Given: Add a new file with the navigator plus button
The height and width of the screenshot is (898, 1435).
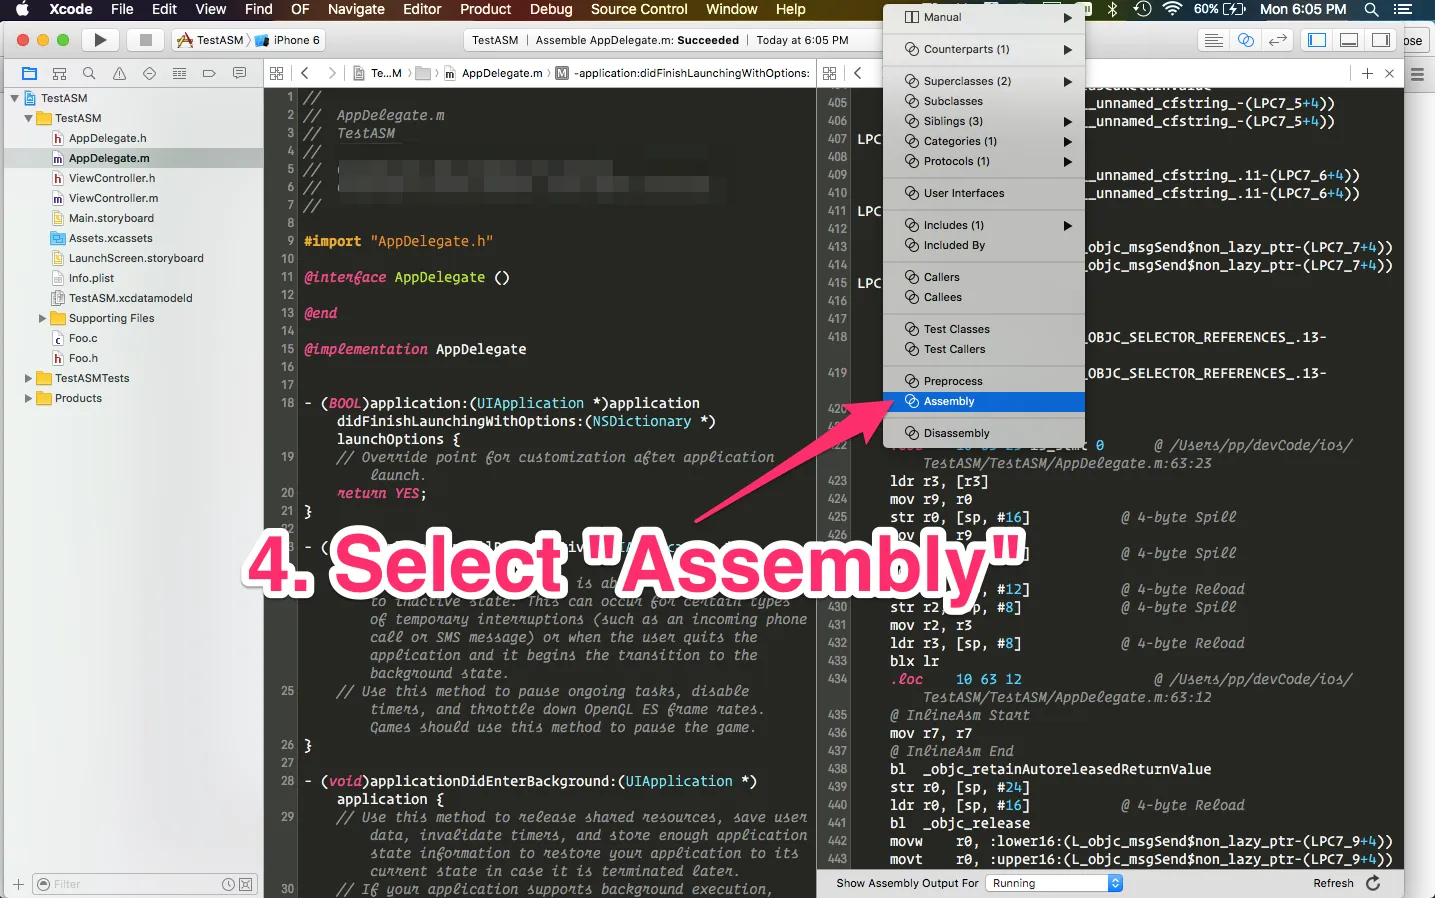Looking at the screenshot, I should (x=18, y=884).
